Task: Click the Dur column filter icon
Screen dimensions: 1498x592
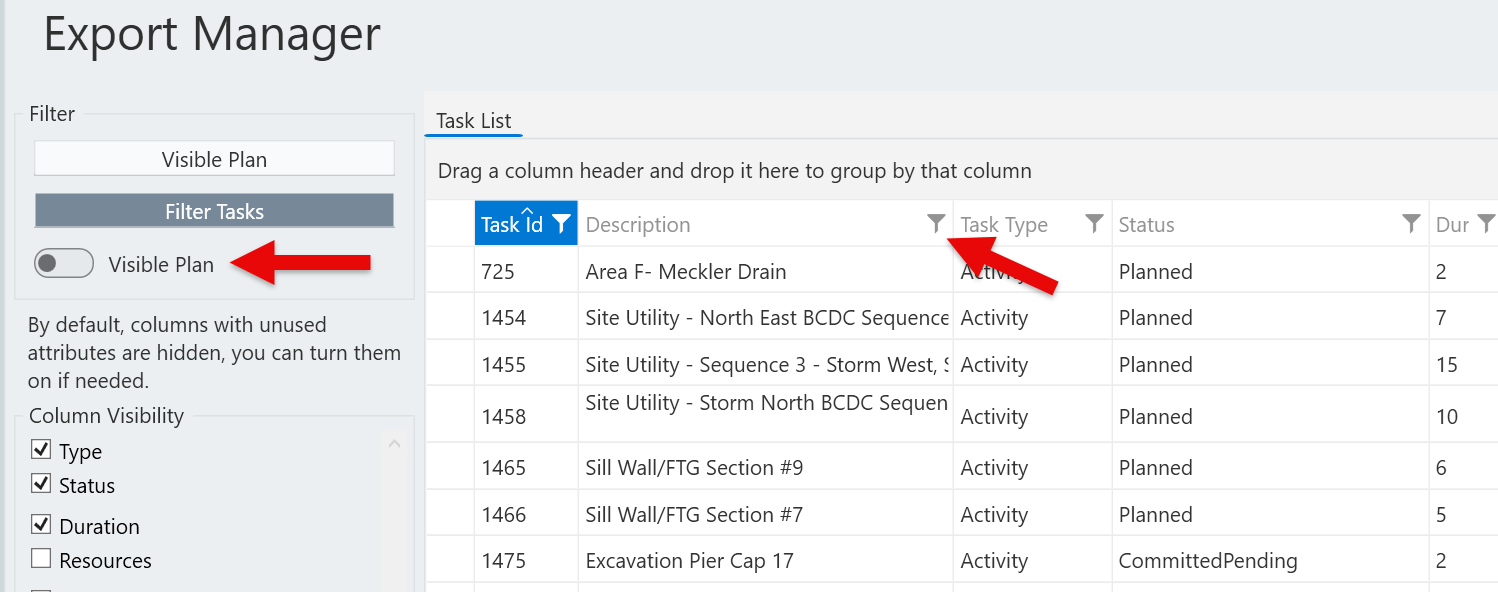Action: click(1486, 223)
